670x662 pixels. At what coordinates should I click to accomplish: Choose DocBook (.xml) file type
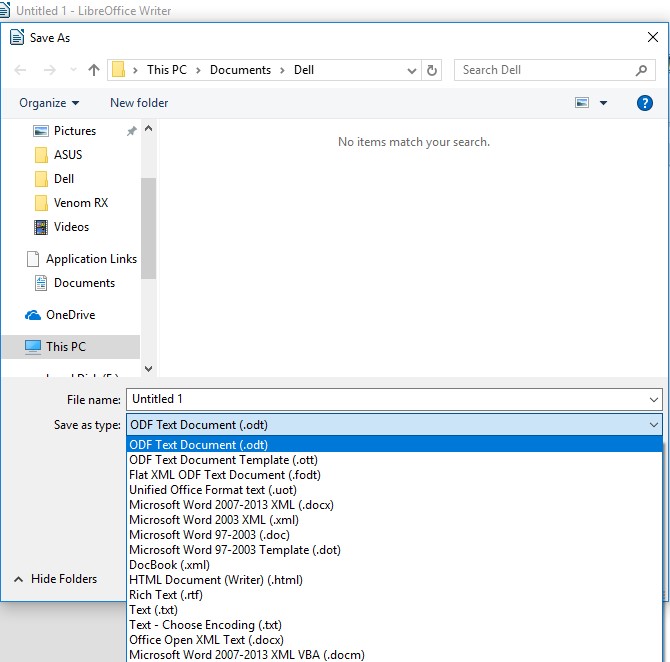(394, 565)
